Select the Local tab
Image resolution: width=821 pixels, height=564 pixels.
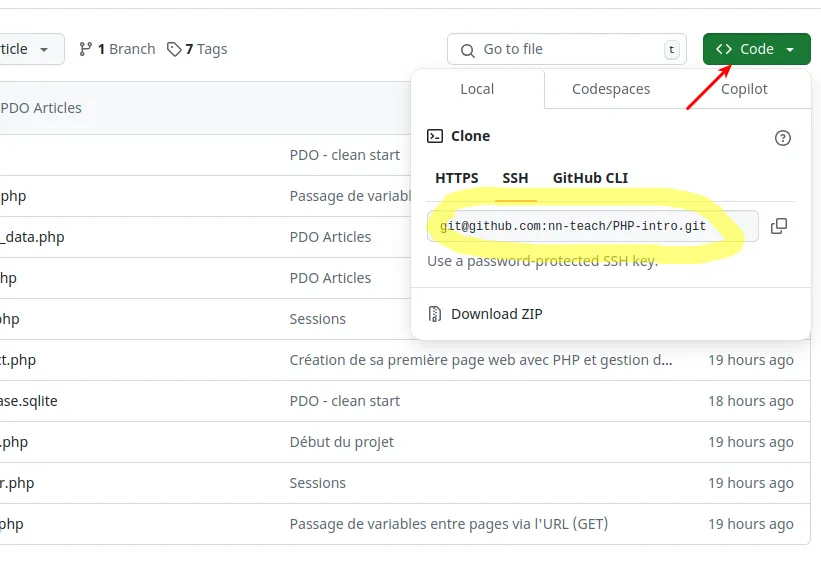(477, 89)
